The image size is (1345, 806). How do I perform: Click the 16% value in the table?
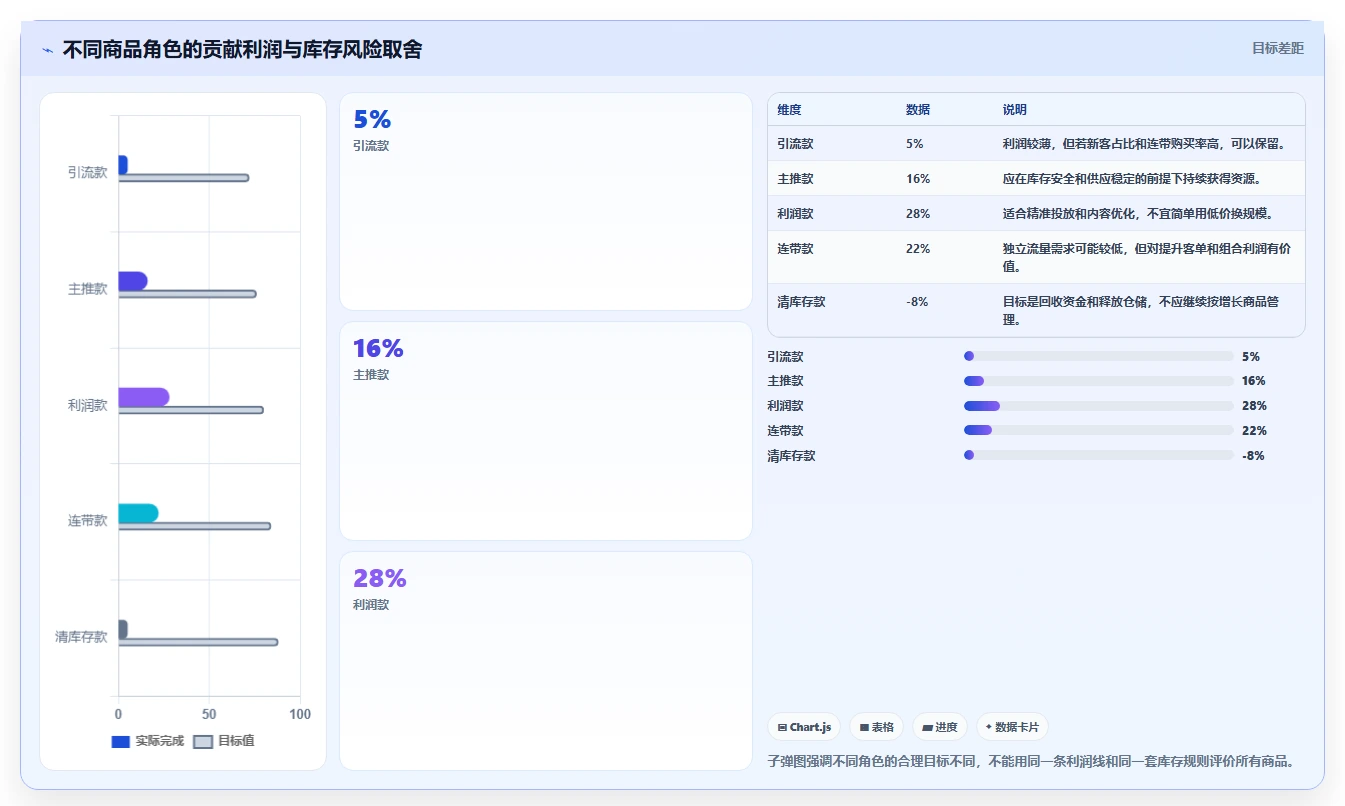(918, 179)
